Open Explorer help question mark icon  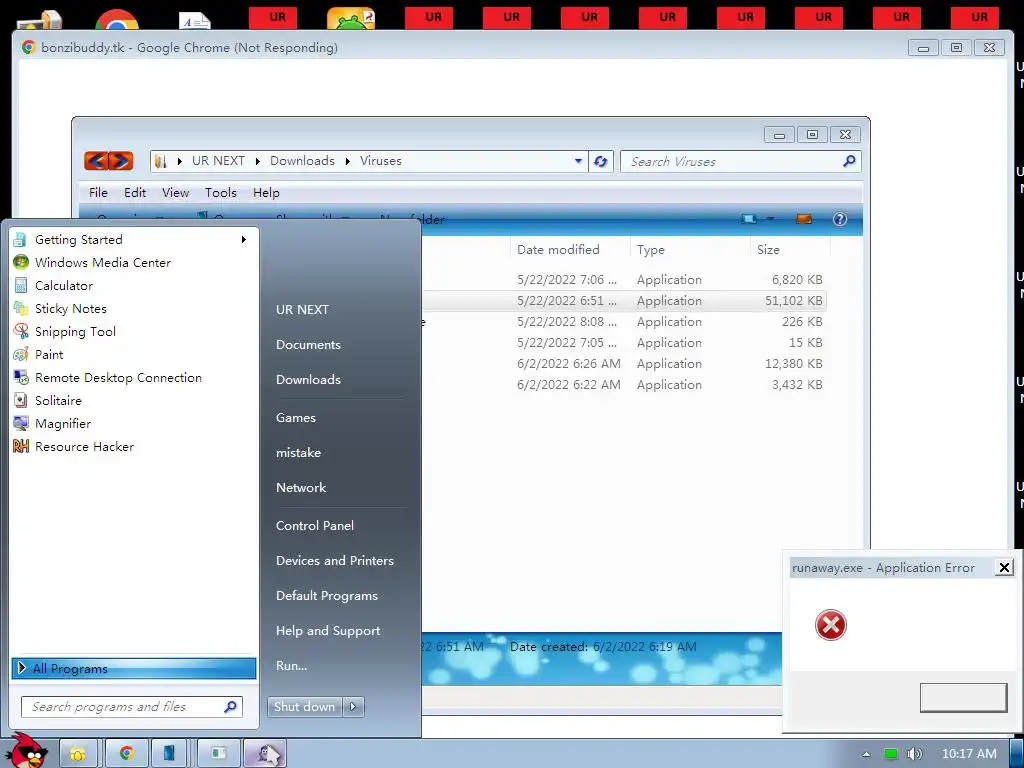coord(840,219)
